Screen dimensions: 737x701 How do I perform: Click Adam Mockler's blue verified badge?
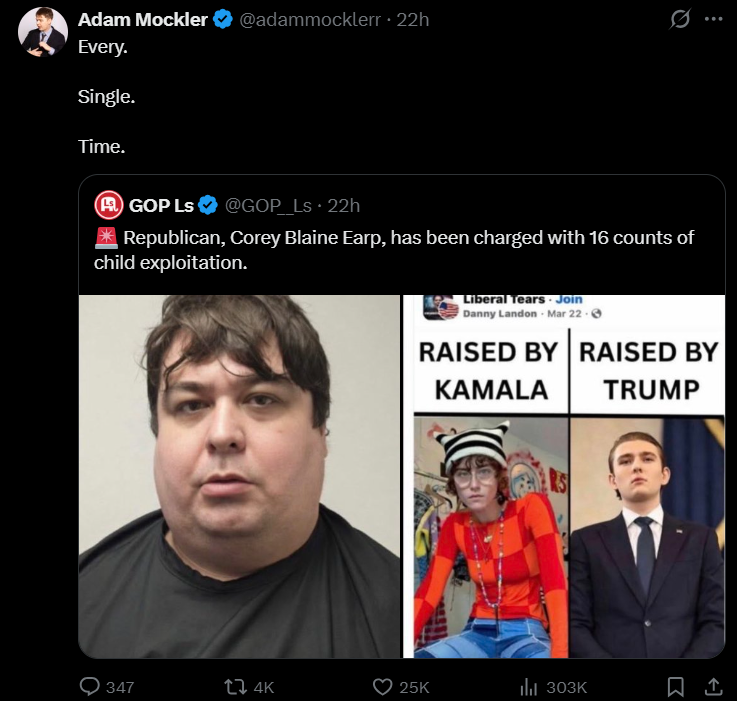[x=223, y=19]
